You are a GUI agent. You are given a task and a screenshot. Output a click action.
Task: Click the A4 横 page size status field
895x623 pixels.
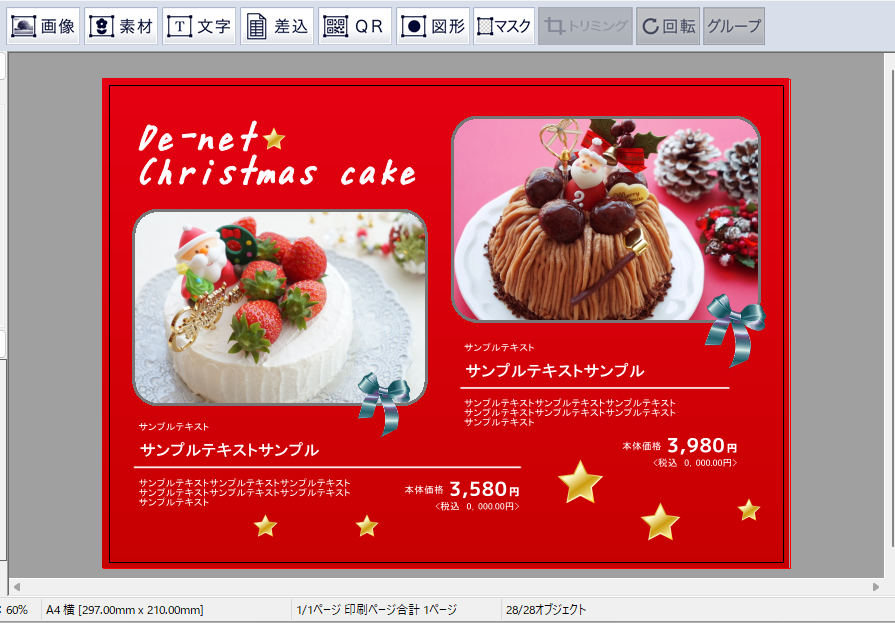[125, 610]
